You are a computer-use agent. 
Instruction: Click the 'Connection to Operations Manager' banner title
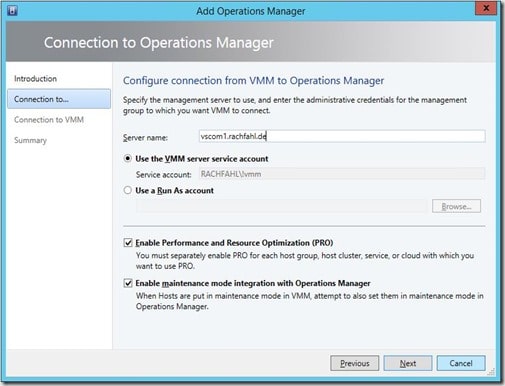pos(159,43)
